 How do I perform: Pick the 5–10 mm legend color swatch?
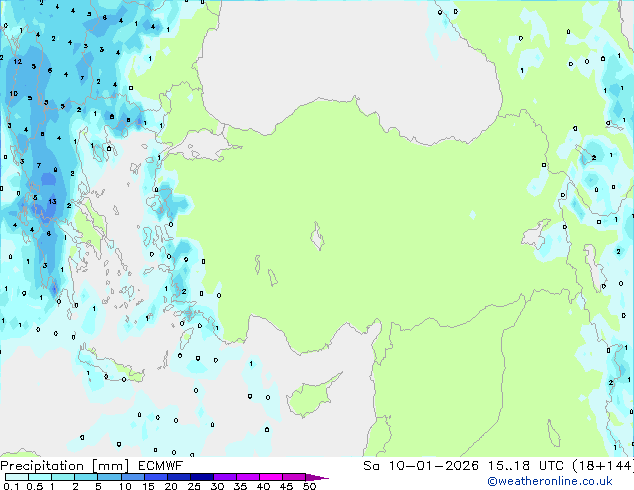coord(109,477)
